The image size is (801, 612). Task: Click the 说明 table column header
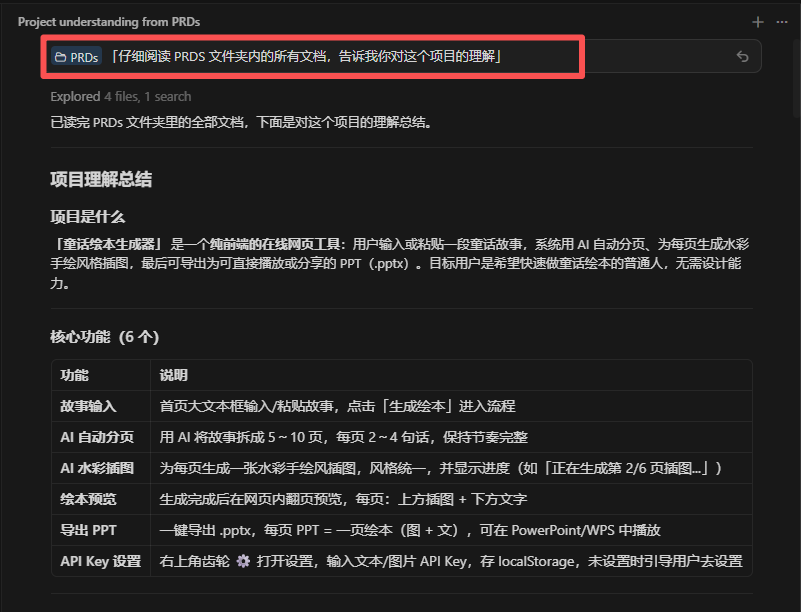[174, 375]
